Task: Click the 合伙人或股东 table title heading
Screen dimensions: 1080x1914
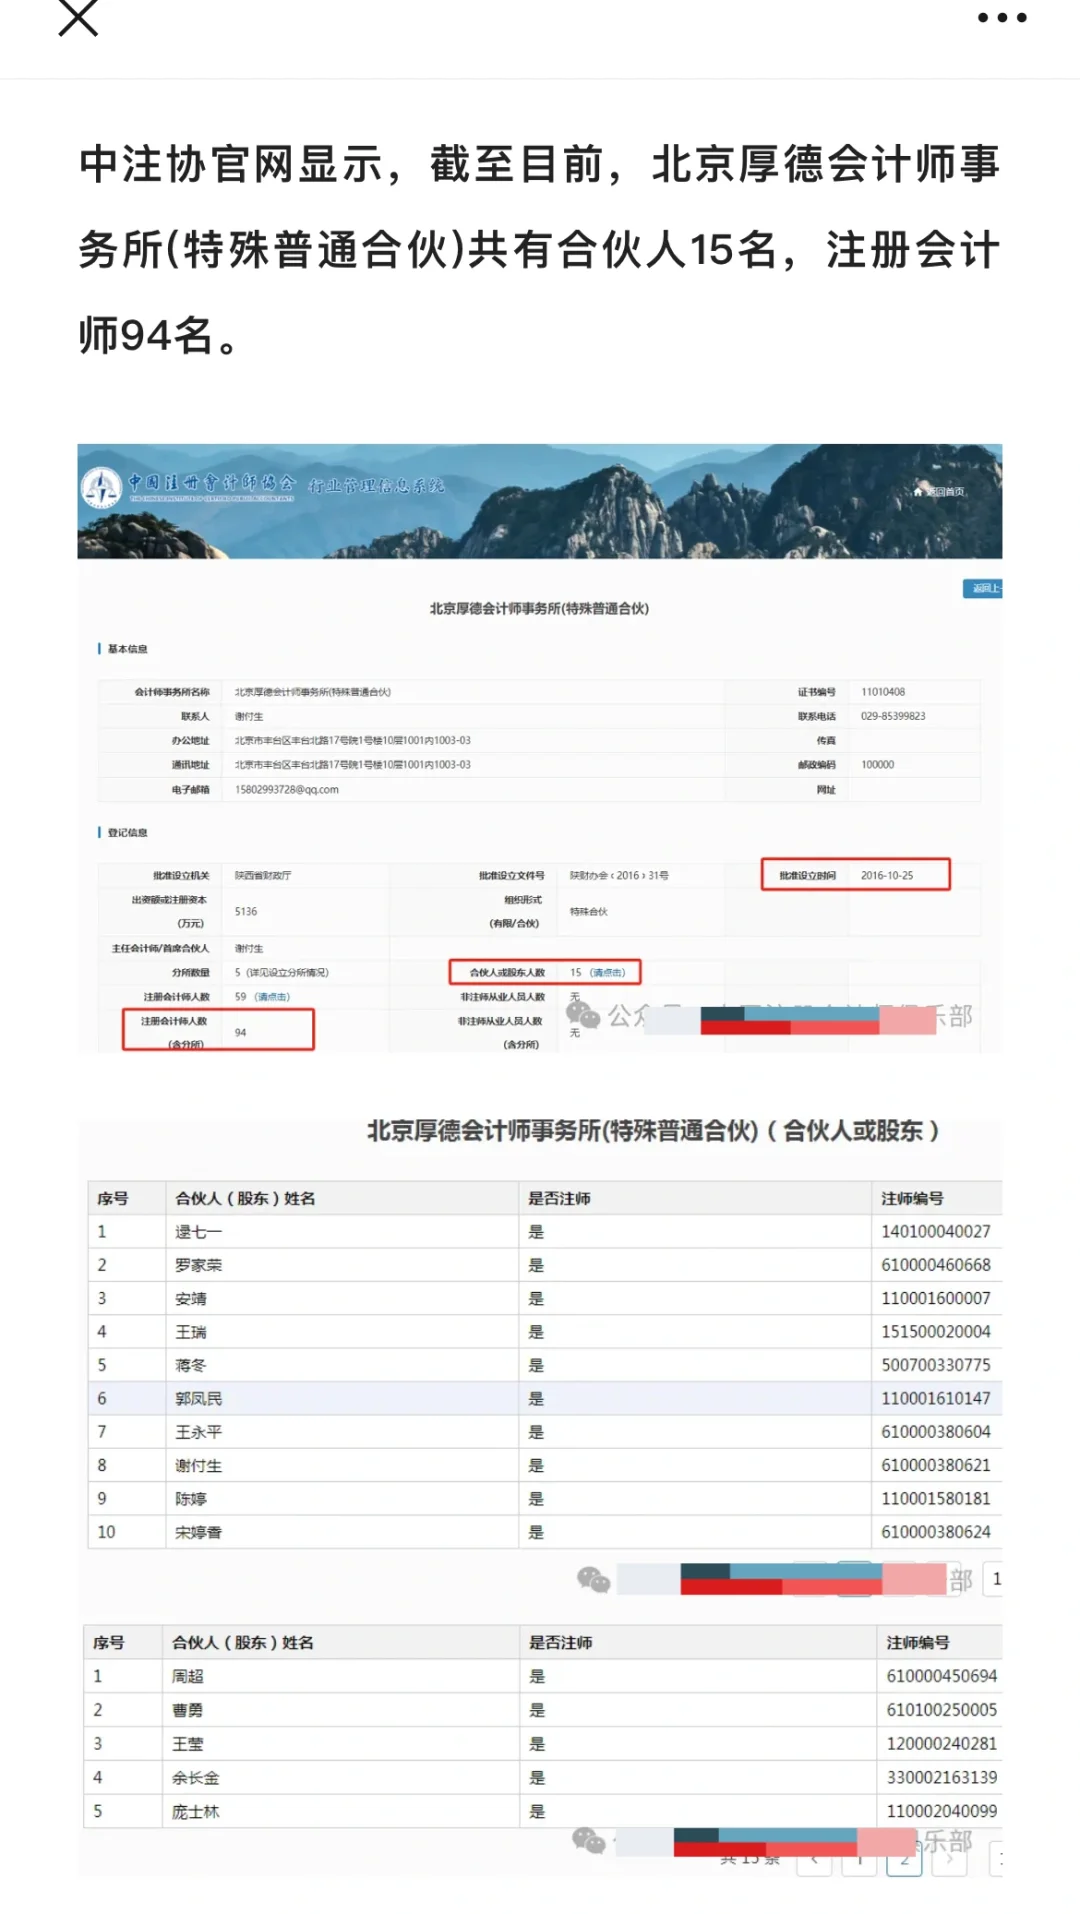Action: pyautogui.click(x=653, y=1131)
